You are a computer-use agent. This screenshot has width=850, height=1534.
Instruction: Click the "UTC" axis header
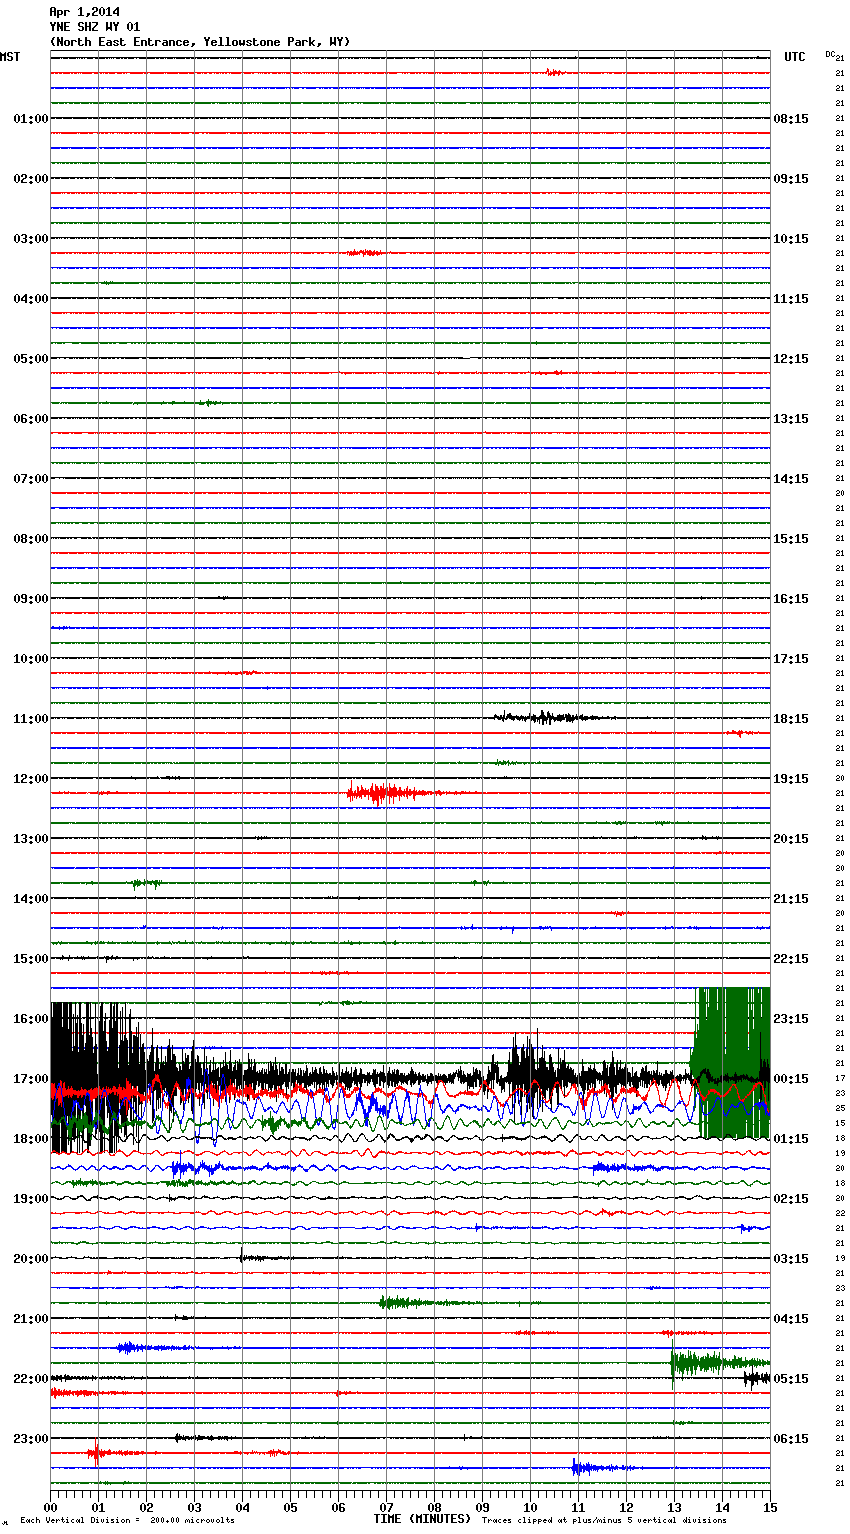(x=795, y=57)
